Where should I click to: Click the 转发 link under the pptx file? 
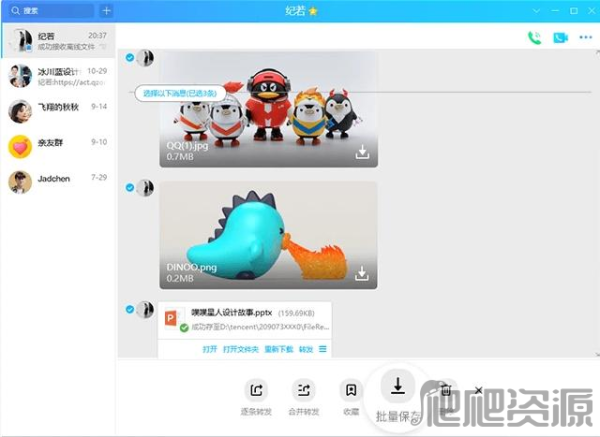306,349
